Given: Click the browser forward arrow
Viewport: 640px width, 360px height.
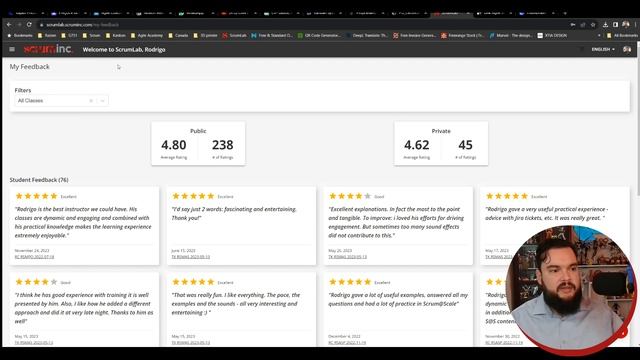Looking at the screenshot, I should click(19, 24).
